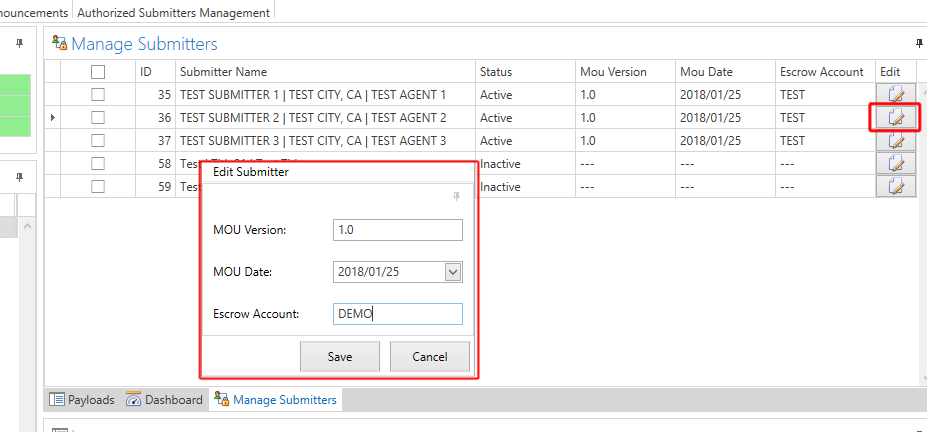Click edit icon for TEST SUBMITTER 2

(896, 117)
